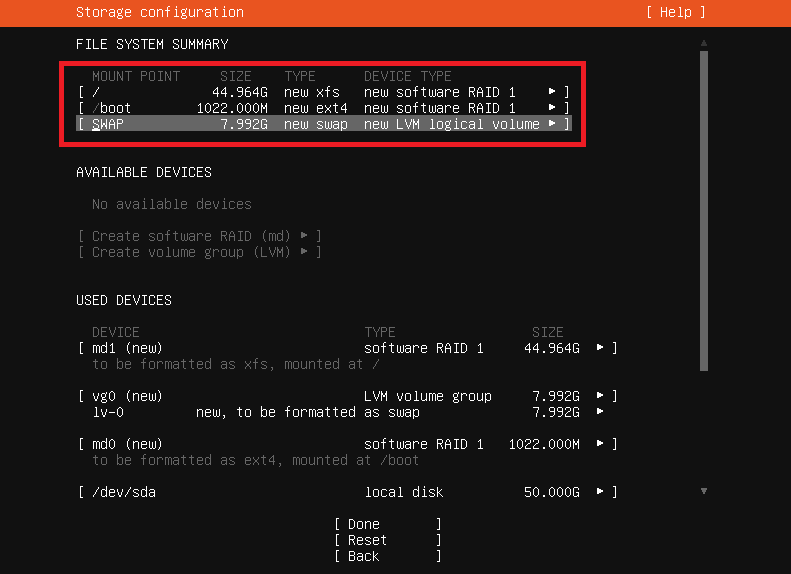Click the Back button
791x574 pixels.
tap(388, 556)
